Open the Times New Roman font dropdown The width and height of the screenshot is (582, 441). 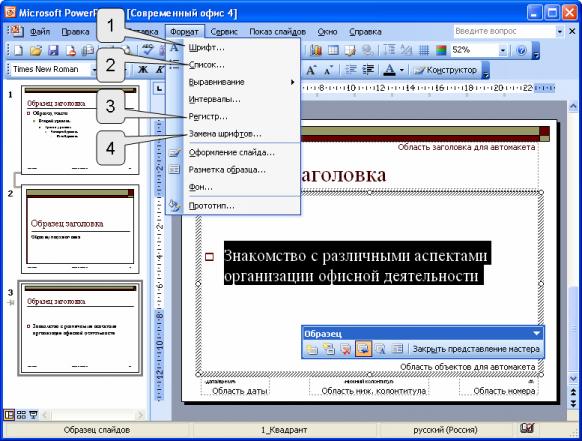point(94,69)
